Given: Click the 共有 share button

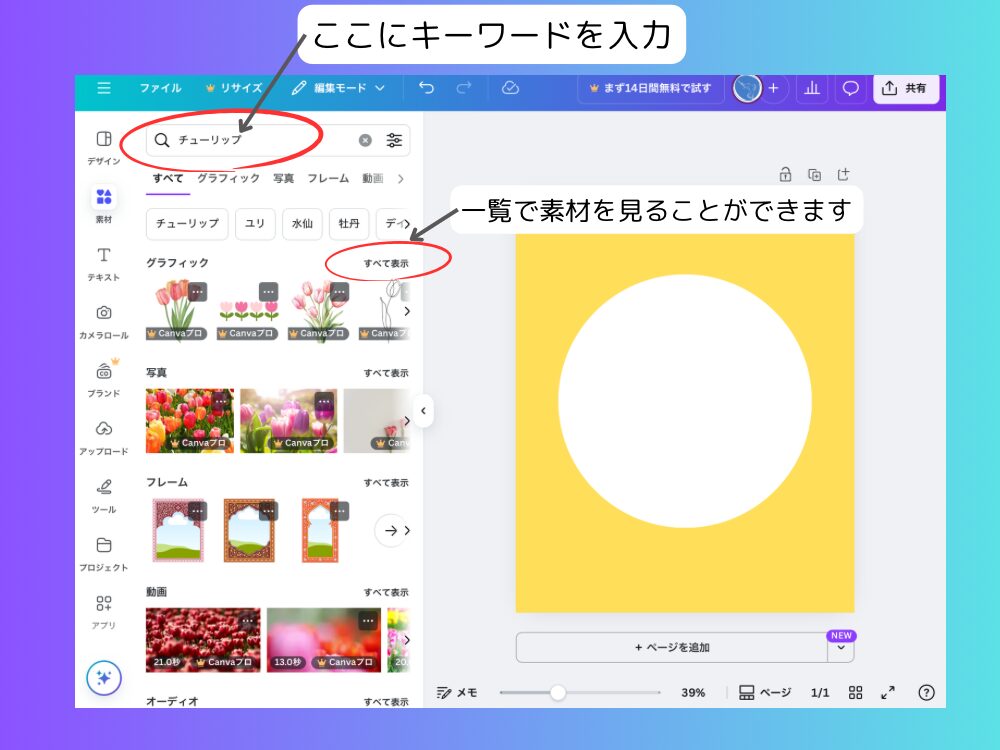Looking at the screenshot, I should 905,88.
